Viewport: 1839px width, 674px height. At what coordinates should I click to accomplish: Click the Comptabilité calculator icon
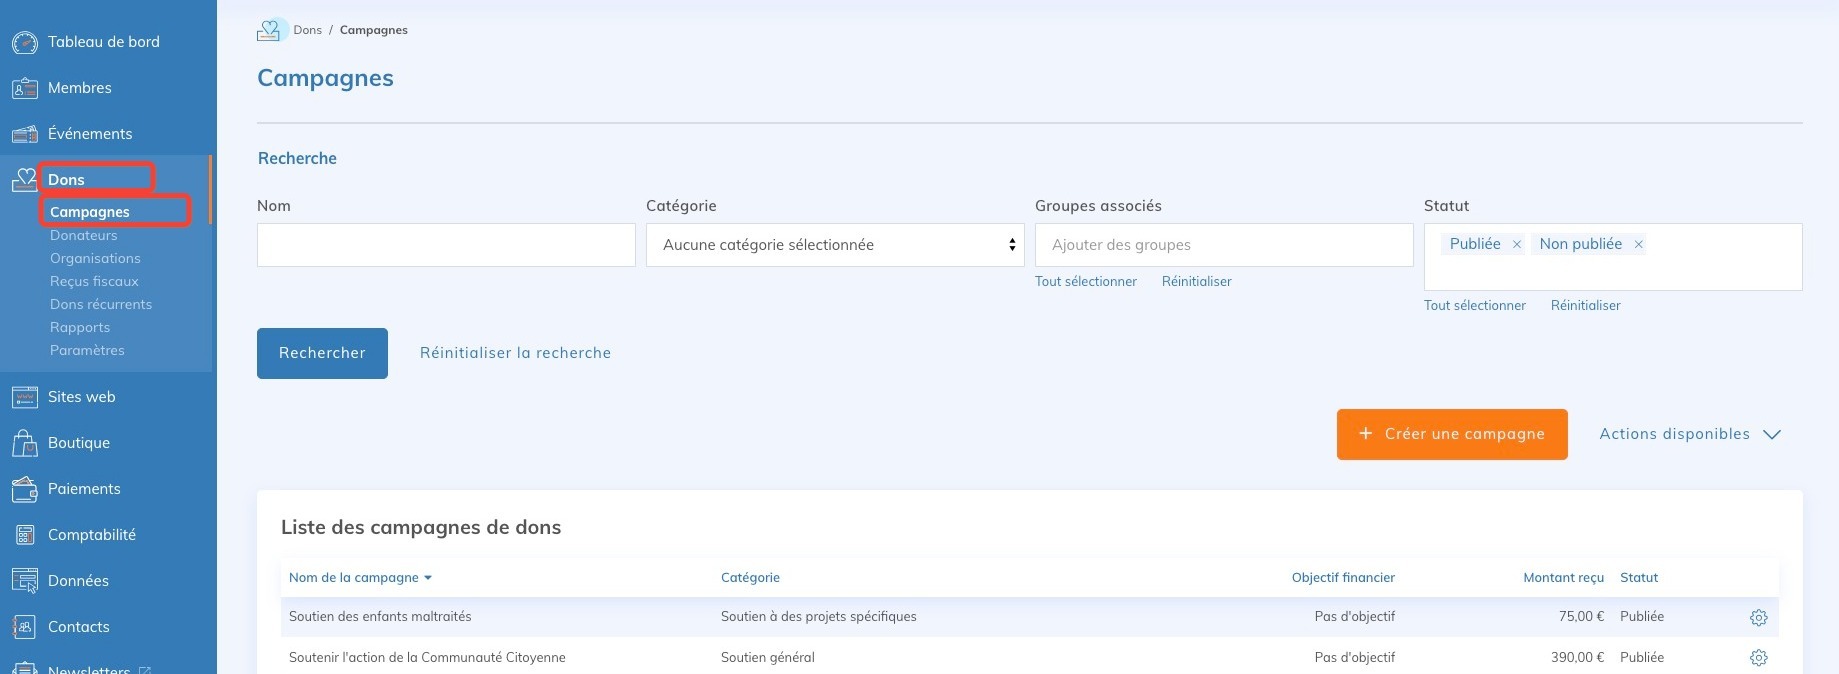coord(25,535)
